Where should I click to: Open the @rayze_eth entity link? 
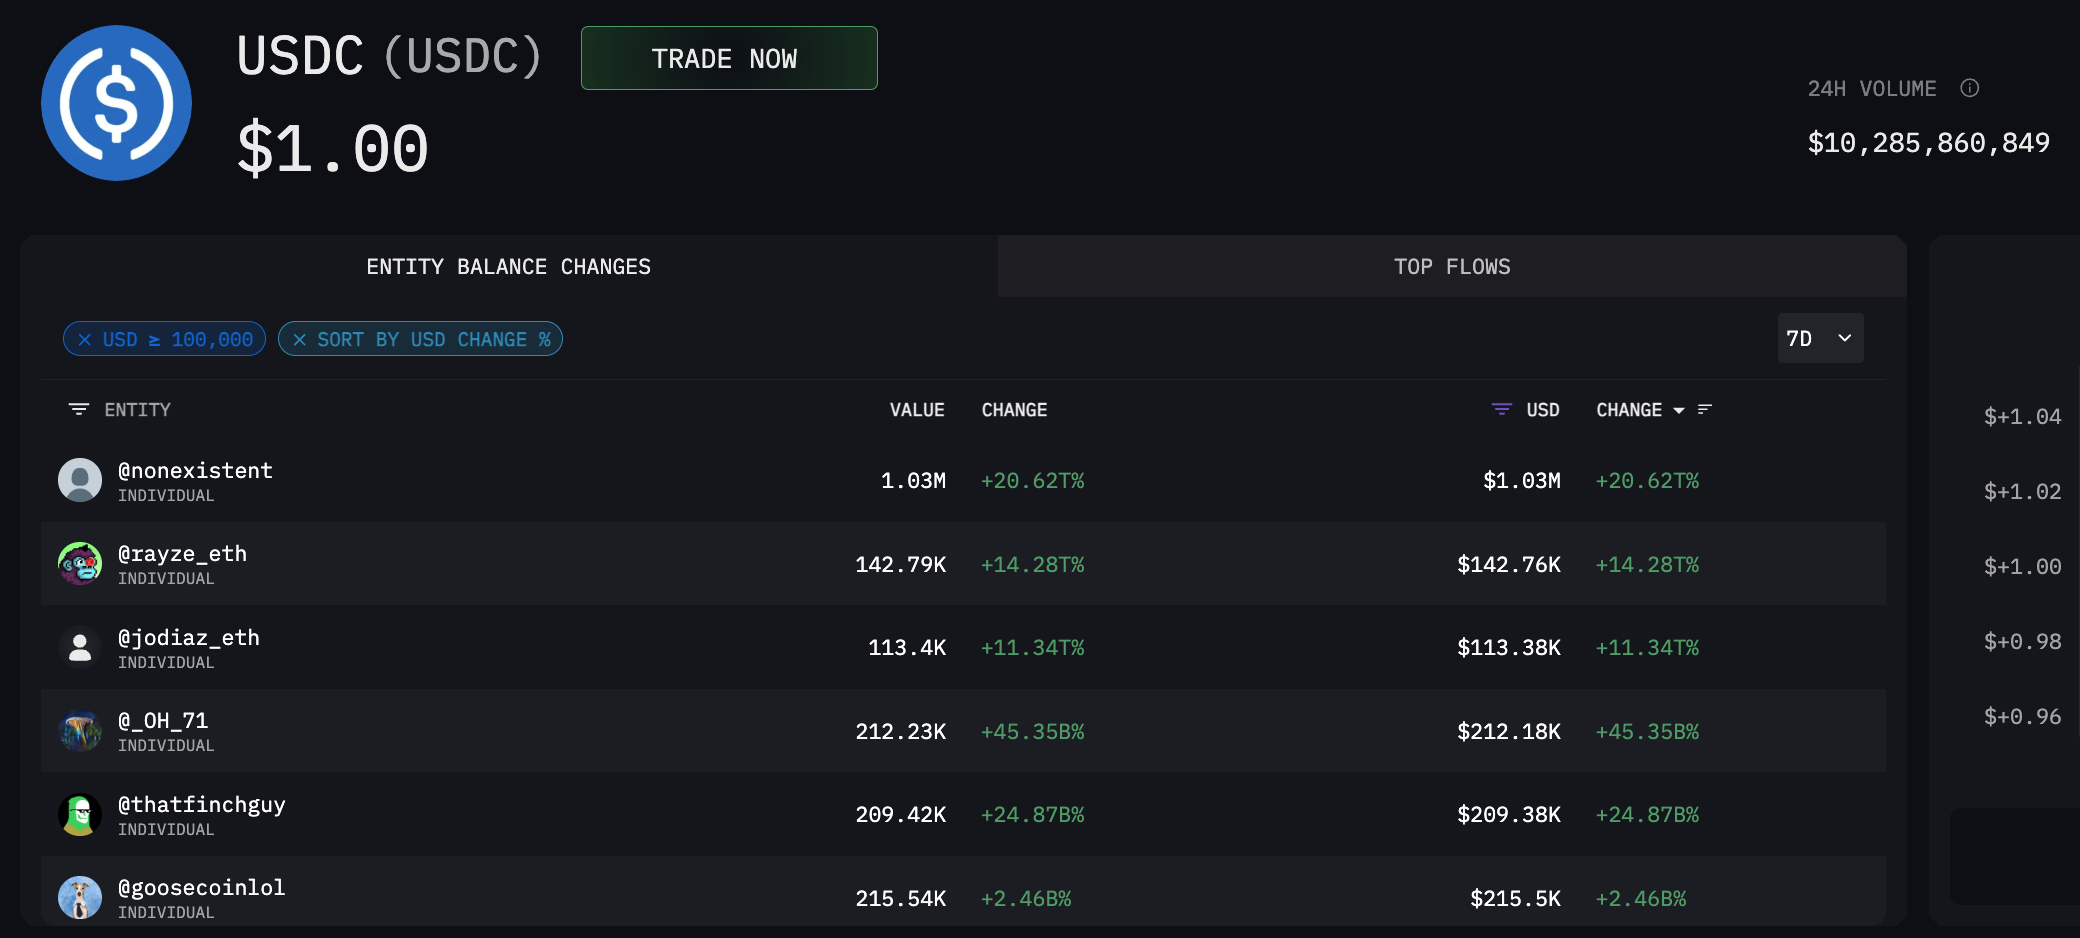pos(182,553)
